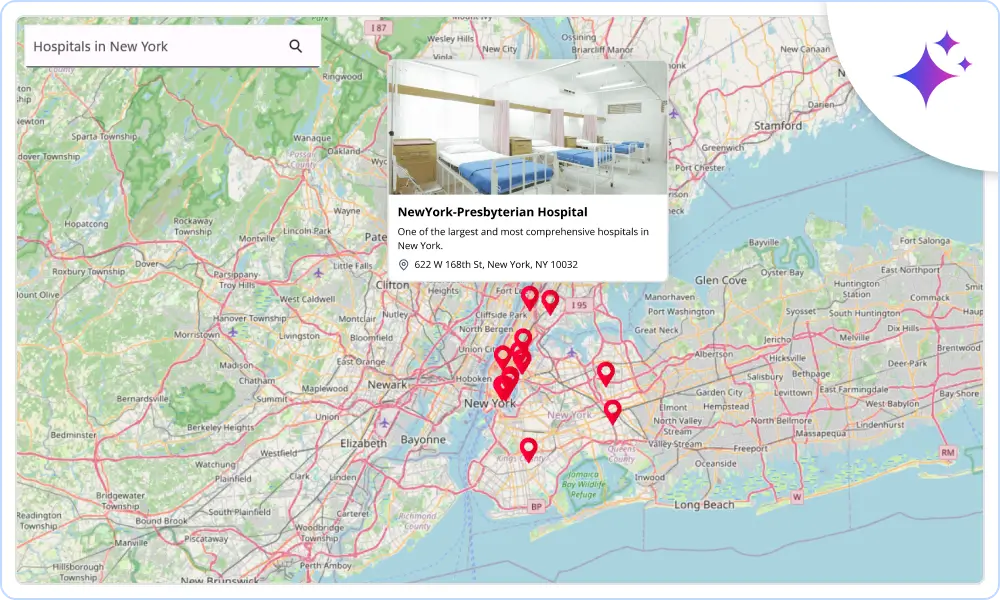The height and width of the screenshot is (600, 1000).
Task: Click the Oyster Bay label
Action: pyautogui.click(x=782, y=272)
